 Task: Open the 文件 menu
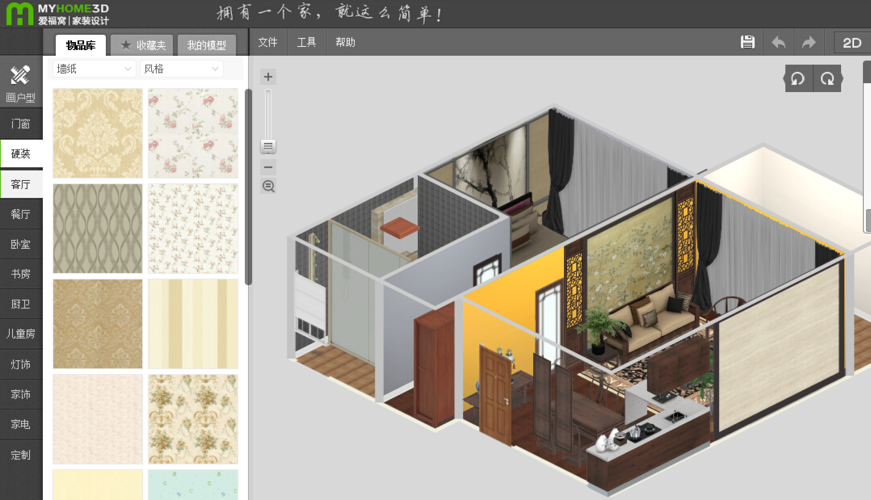(x=268, y=43)
